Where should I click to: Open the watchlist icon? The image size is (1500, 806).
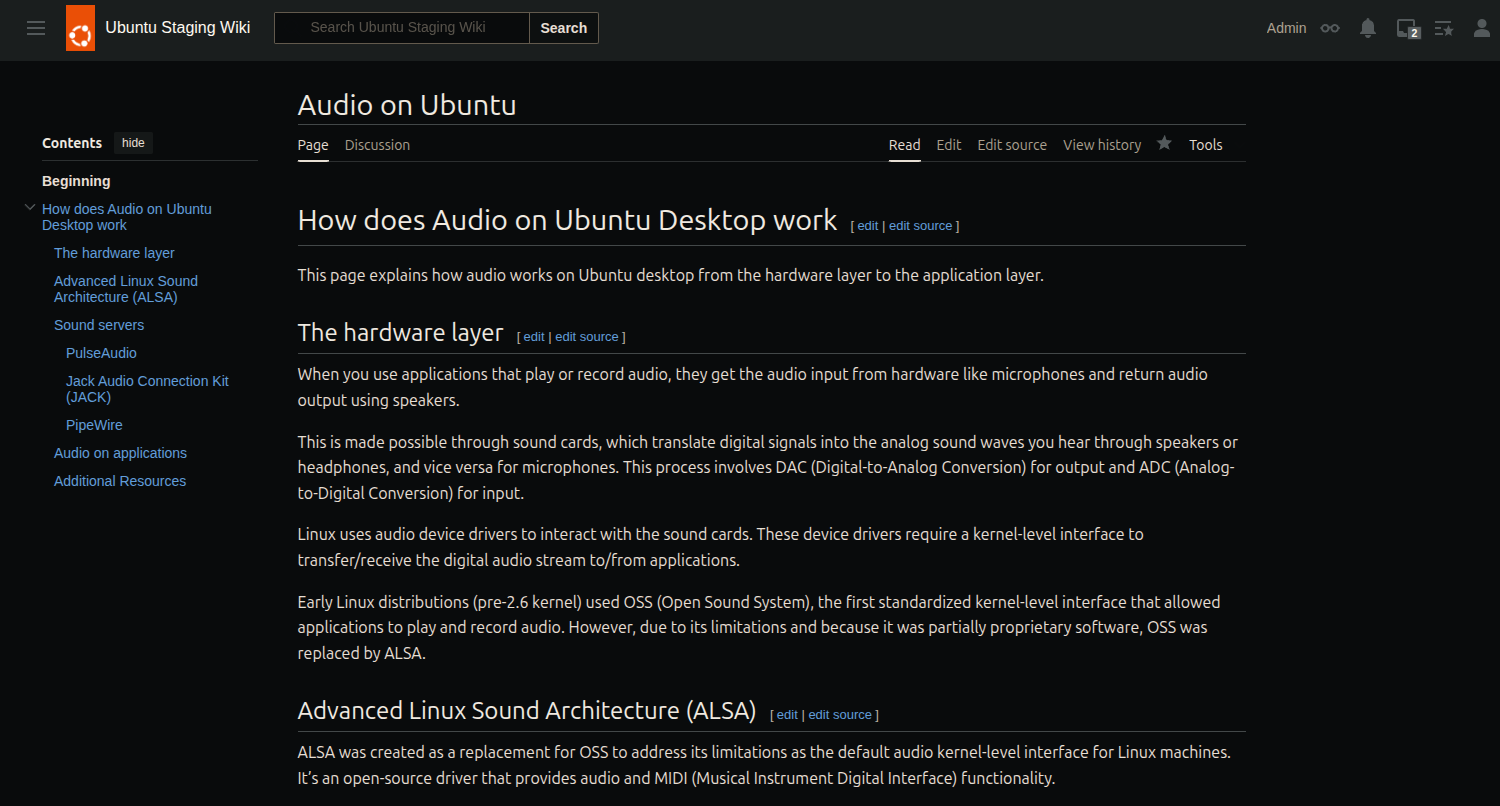tap(1444, 28)
